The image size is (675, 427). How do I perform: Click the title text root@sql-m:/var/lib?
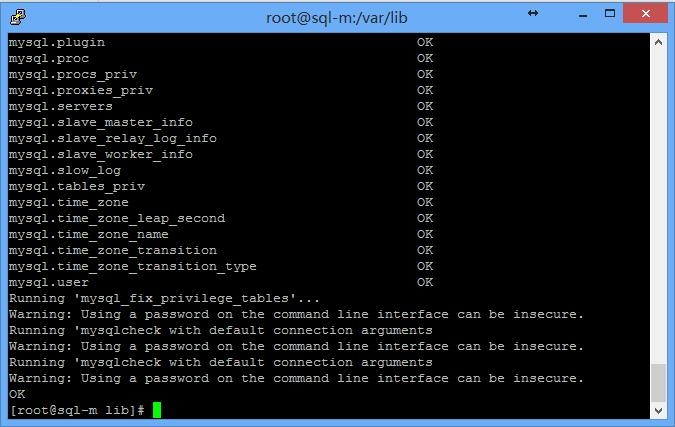click(x=337, y=18)
